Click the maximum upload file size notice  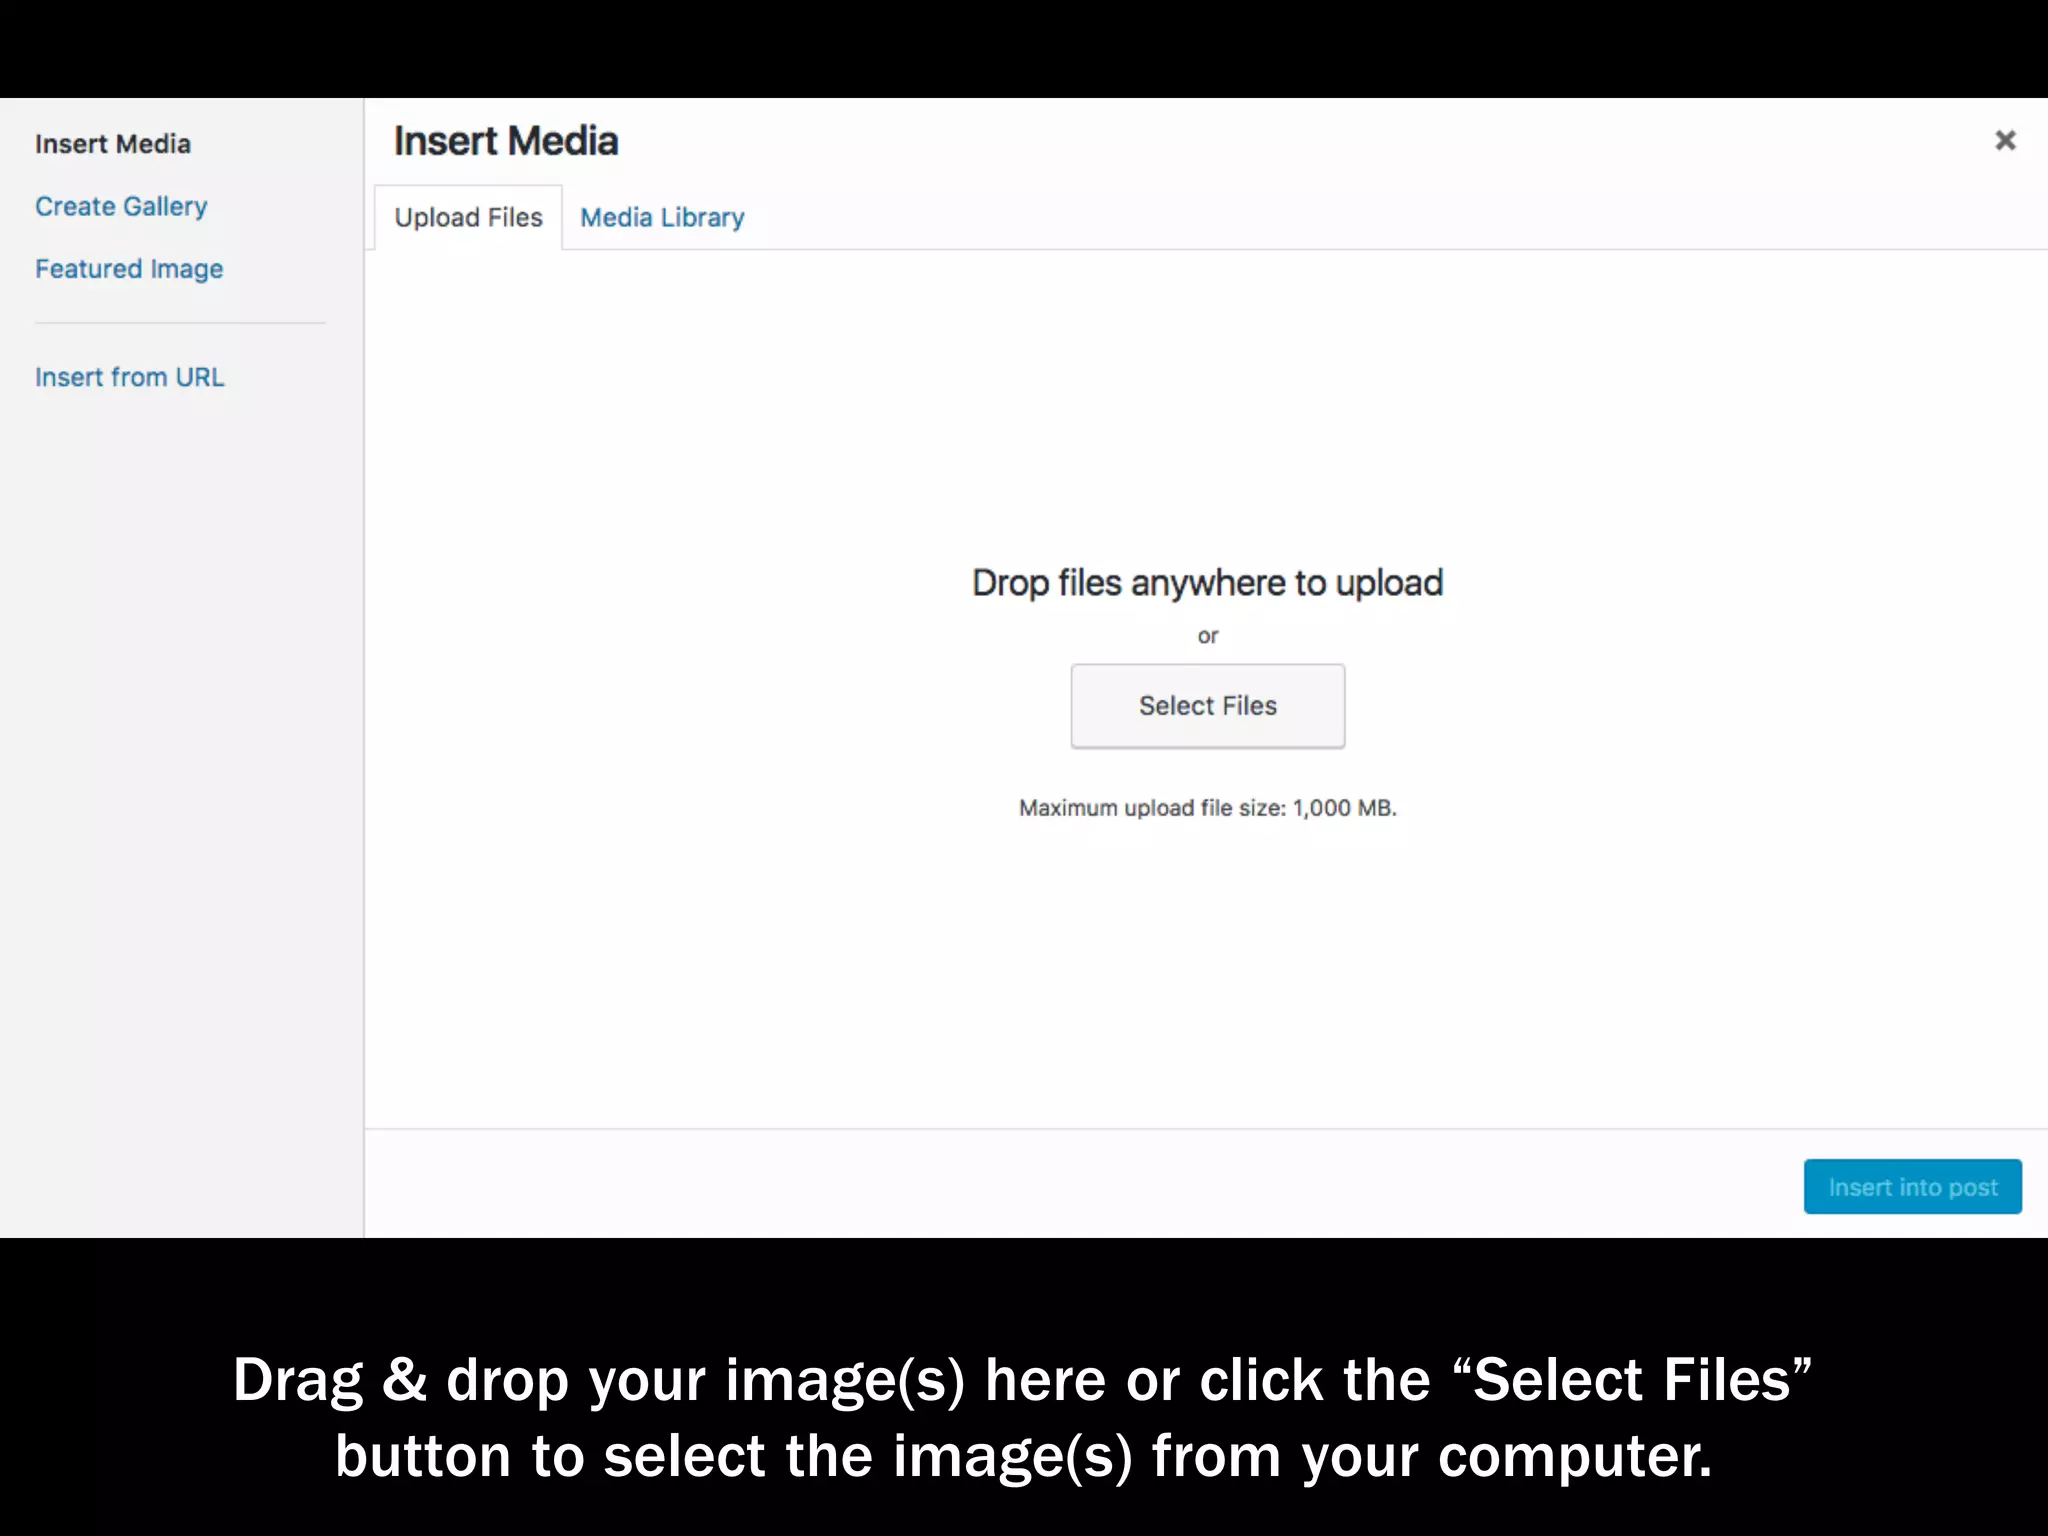click(1207, 808)
